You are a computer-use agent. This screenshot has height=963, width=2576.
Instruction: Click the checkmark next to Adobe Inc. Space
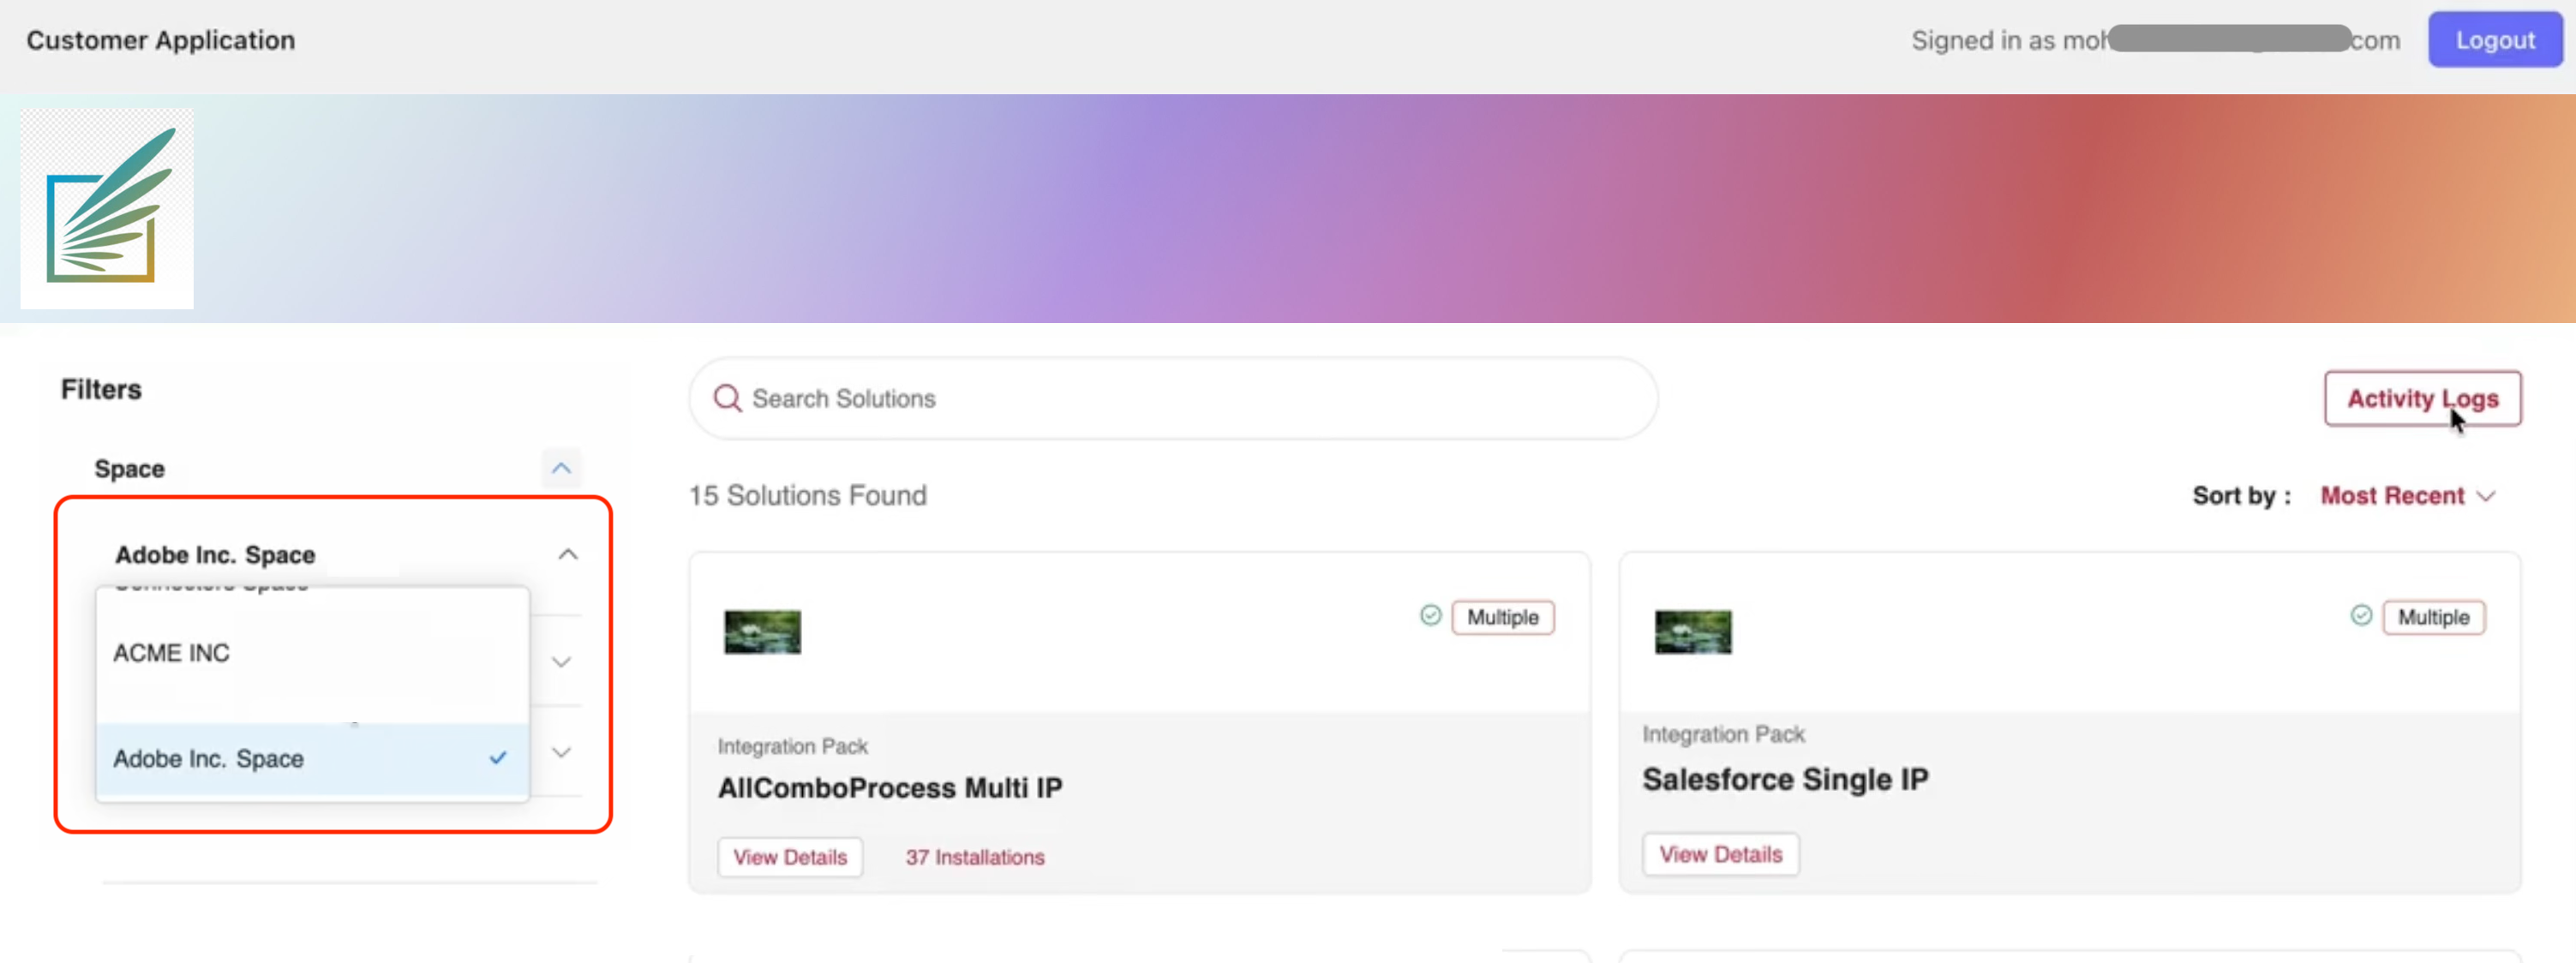pyautogui.click(x=497, y=758)
